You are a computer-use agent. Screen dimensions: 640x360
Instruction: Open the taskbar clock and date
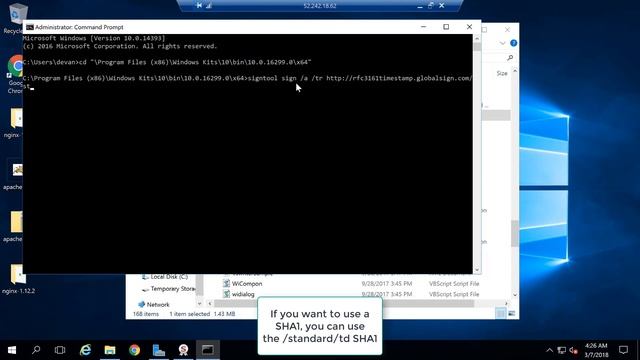pos(596,350)
